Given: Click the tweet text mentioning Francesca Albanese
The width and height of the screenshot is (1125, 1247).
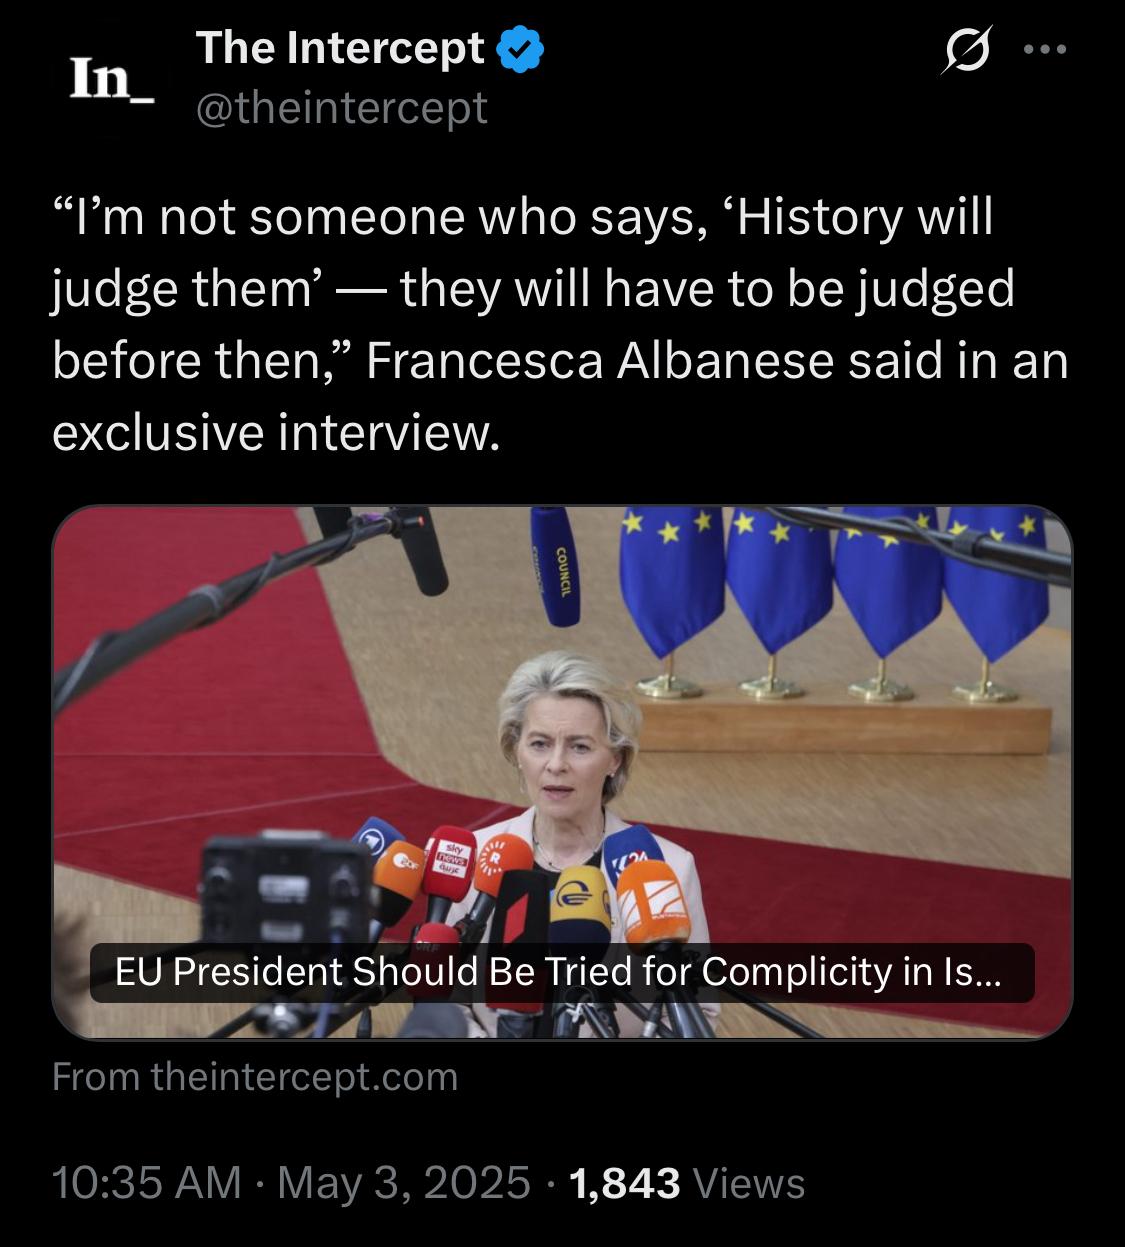Looking at the screenshot, I should pos(560,325).
